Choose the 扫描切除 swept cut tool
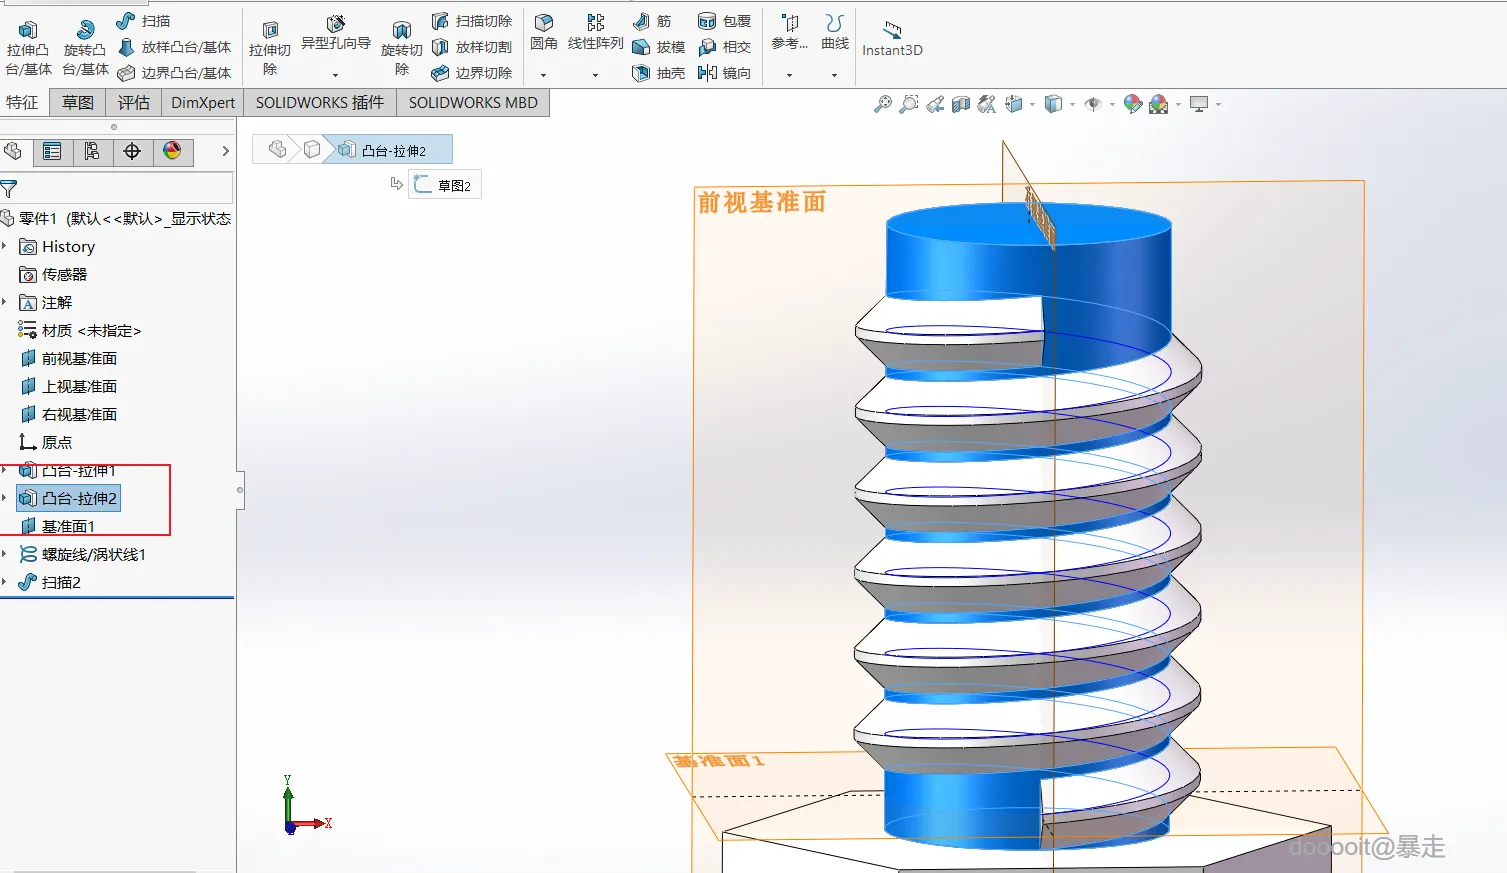Viewport: 1507px width, 873px height. point(472,21)
